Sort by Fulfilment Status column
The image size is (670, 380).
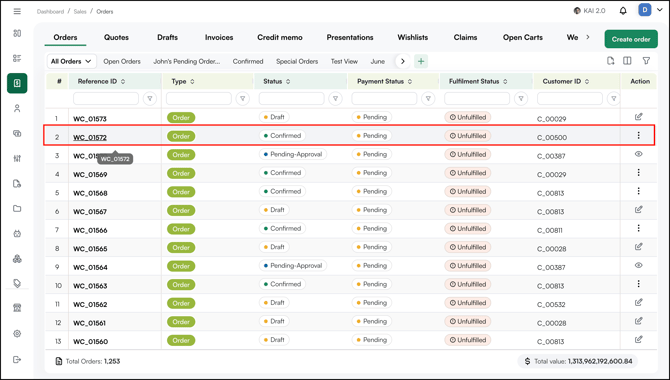point(505,81)
